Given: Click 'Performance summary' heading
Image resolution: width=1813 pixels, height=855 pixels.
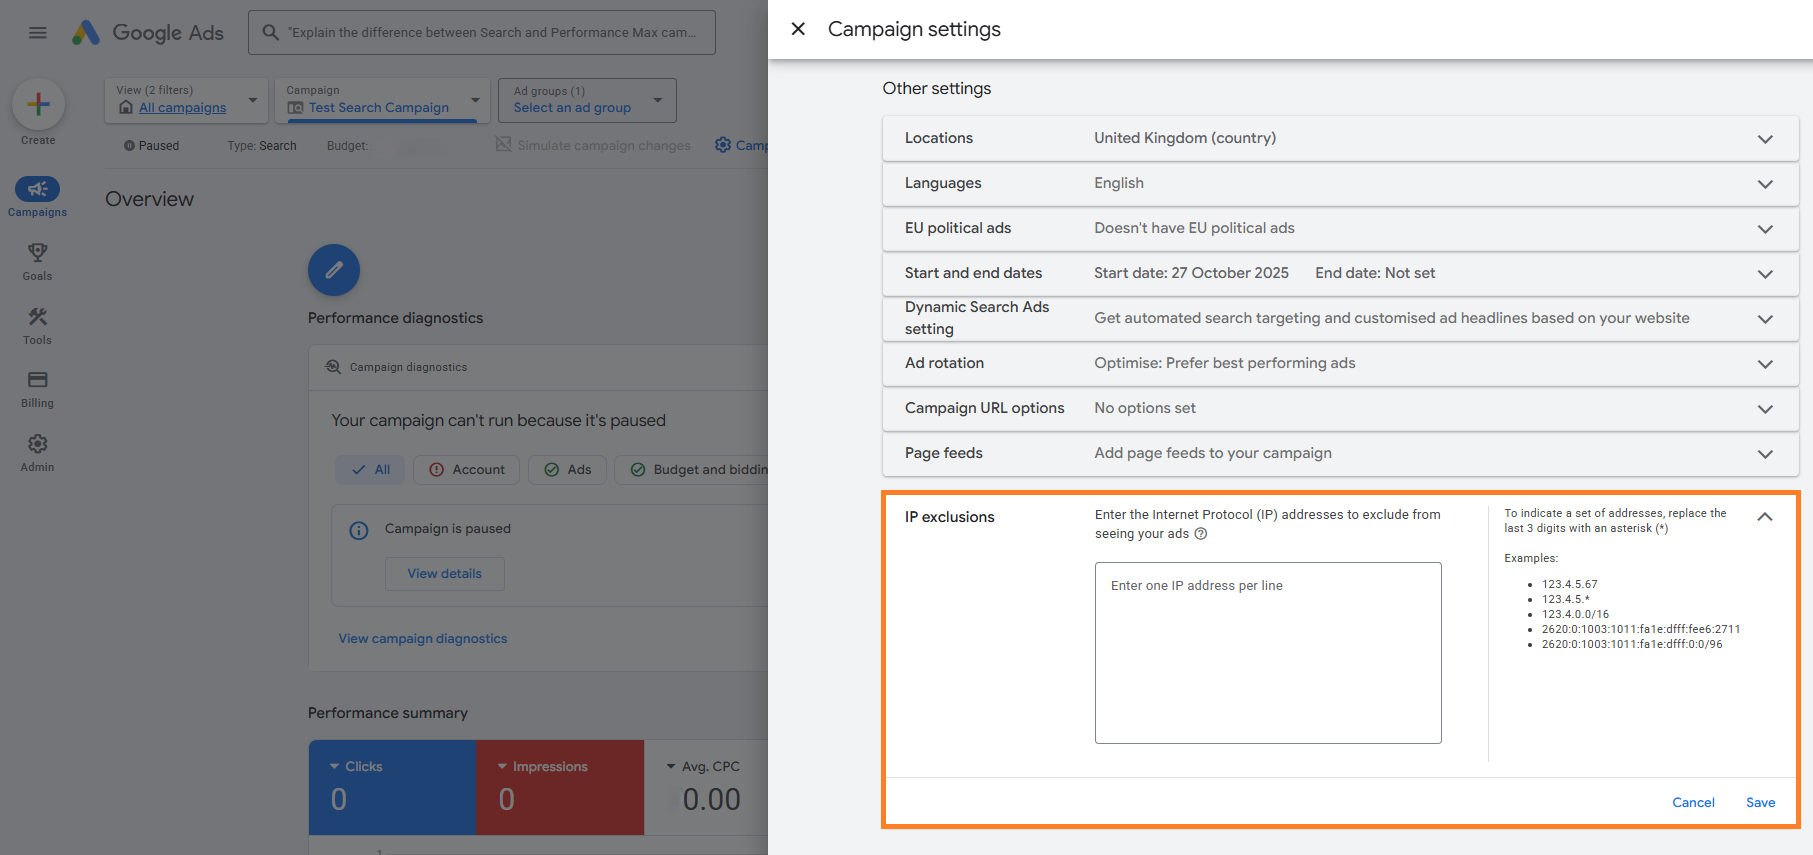Looking at the screenshot, I should [388, 713].
